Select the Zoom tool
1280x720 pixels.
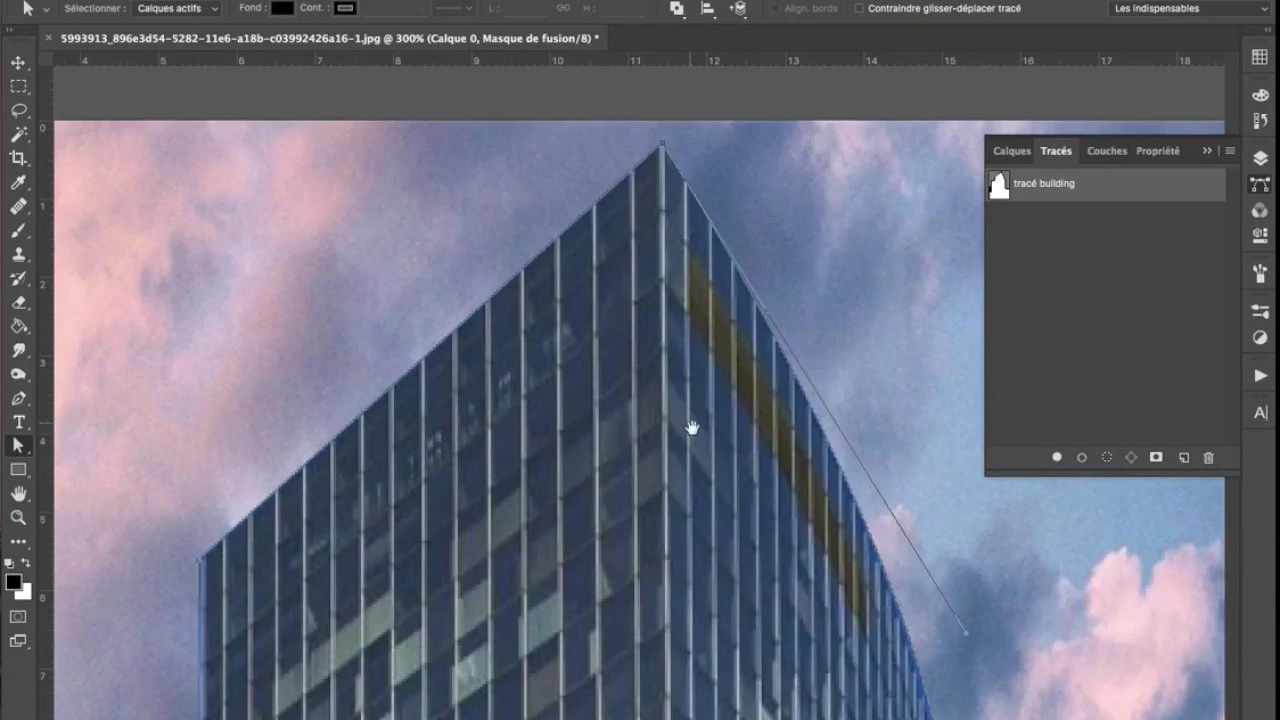(x=18, y=518)
